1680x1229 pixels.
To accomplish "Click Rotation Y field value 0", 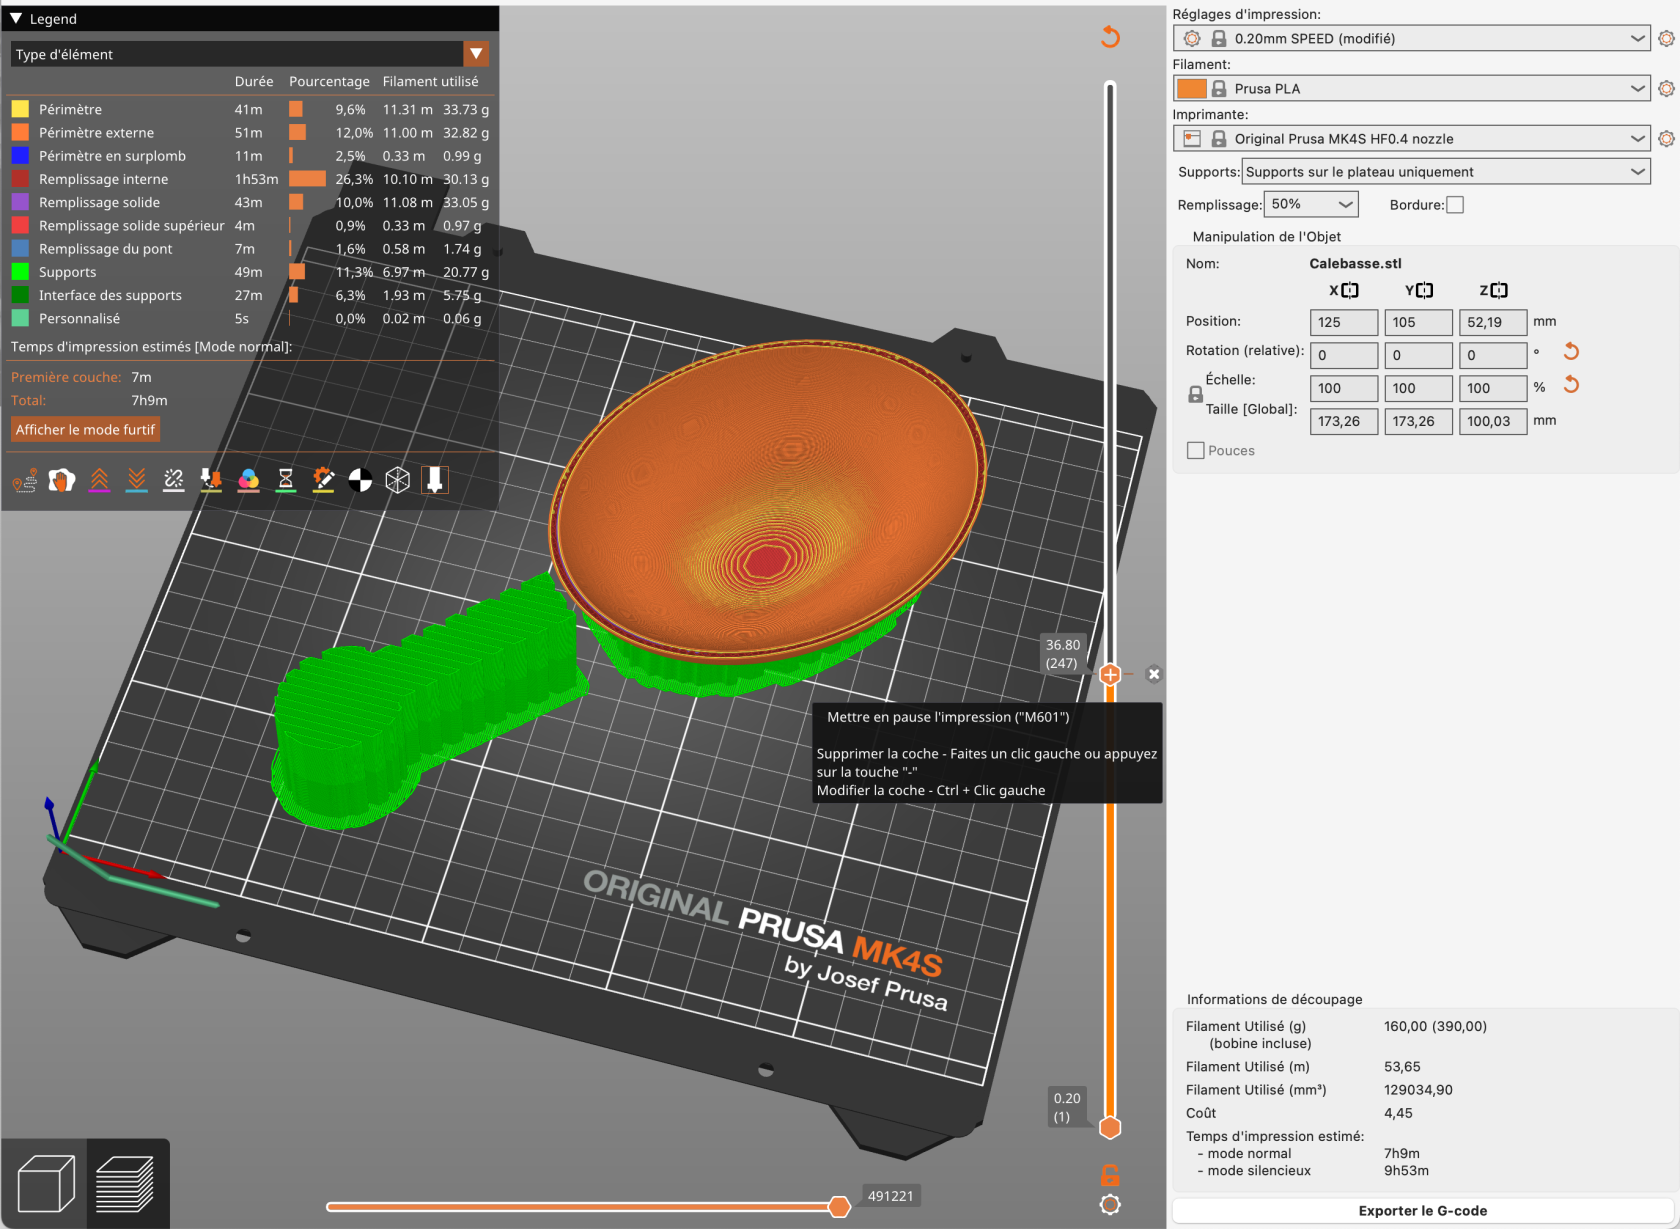I will [1418, 355].
